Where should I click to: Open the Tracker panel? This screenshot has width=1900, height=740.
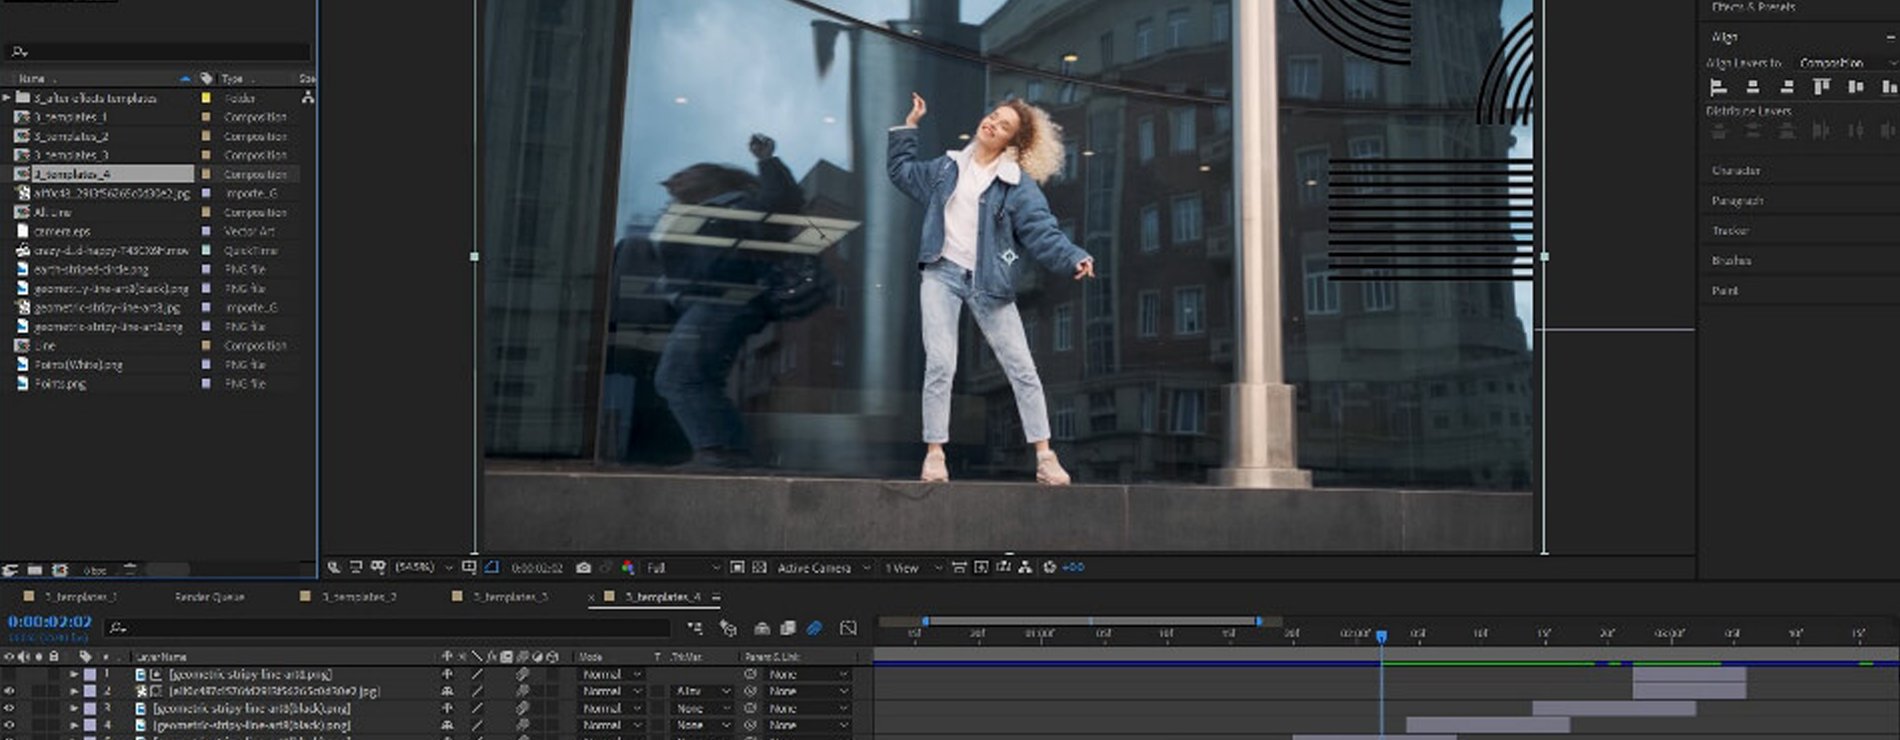point(1730,231)
